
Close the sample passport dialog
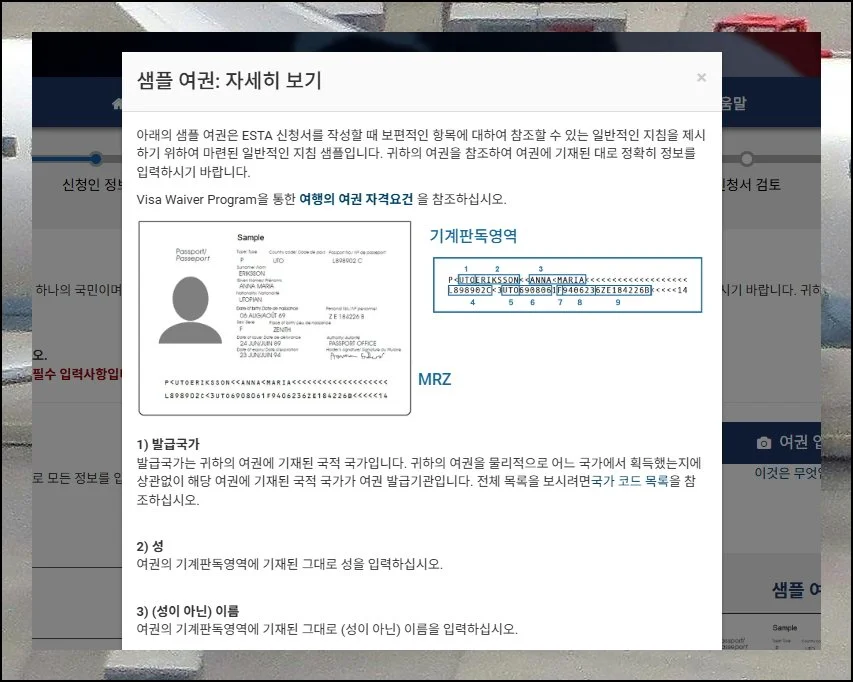[701, 78]
